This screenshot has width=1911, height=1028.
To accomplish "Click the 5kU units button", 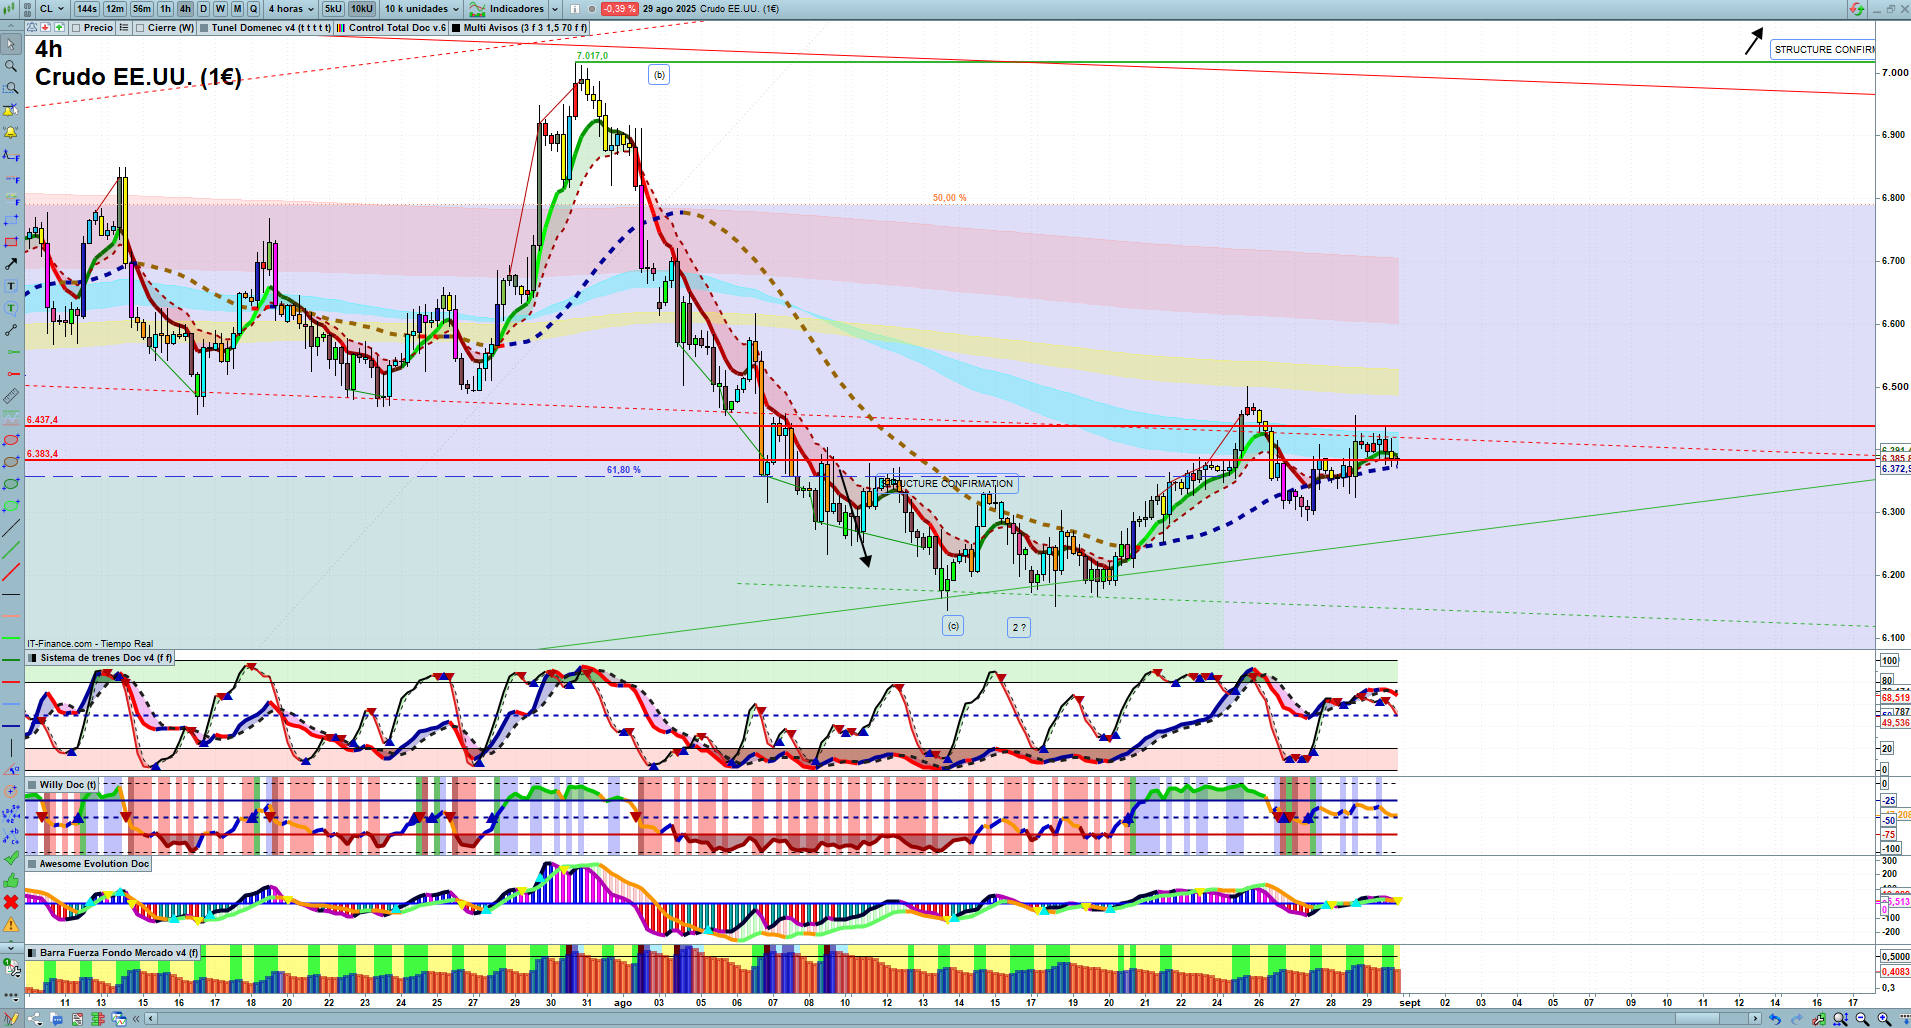I will 333,9.
